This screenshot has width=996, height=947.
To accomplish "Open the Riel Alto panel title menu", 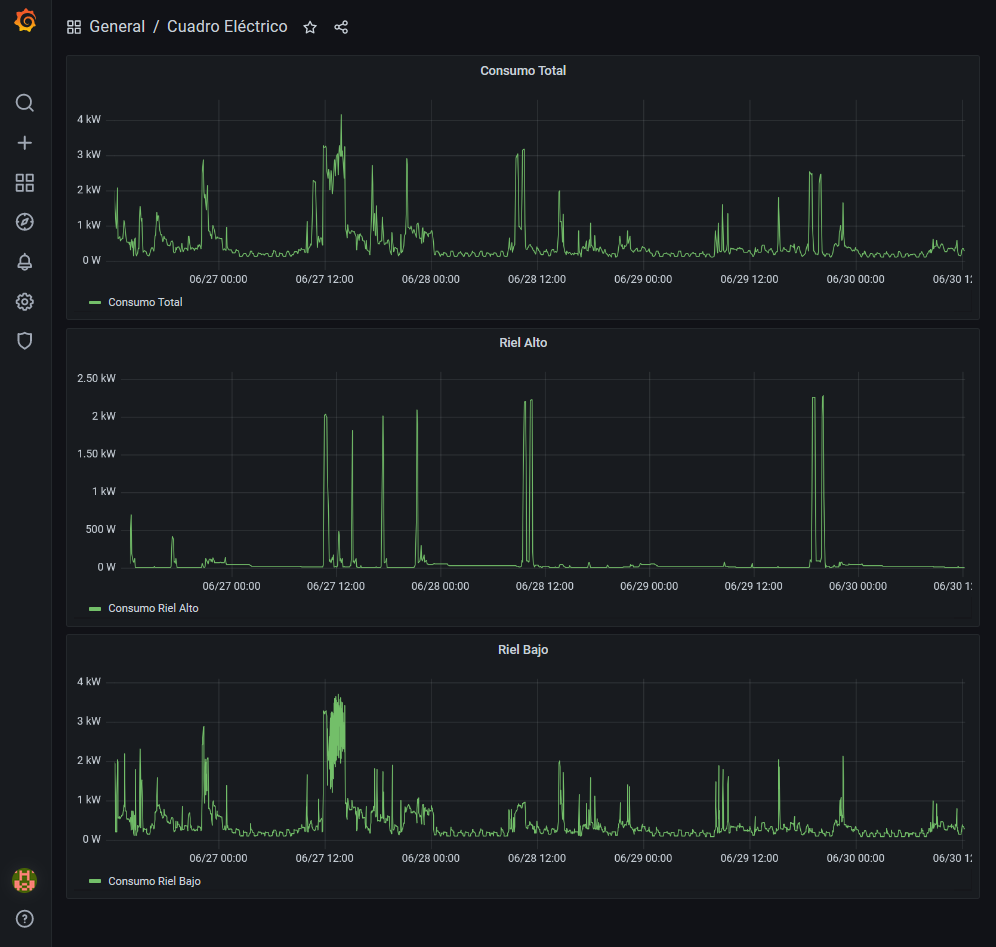I will click(523, 342).
